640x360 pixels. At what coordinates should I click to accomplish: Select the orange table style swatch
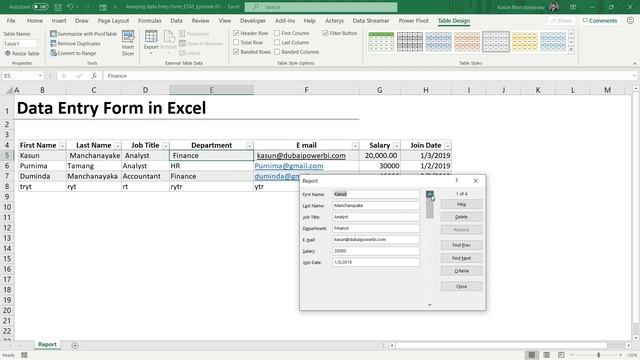[x=467, y=41]
